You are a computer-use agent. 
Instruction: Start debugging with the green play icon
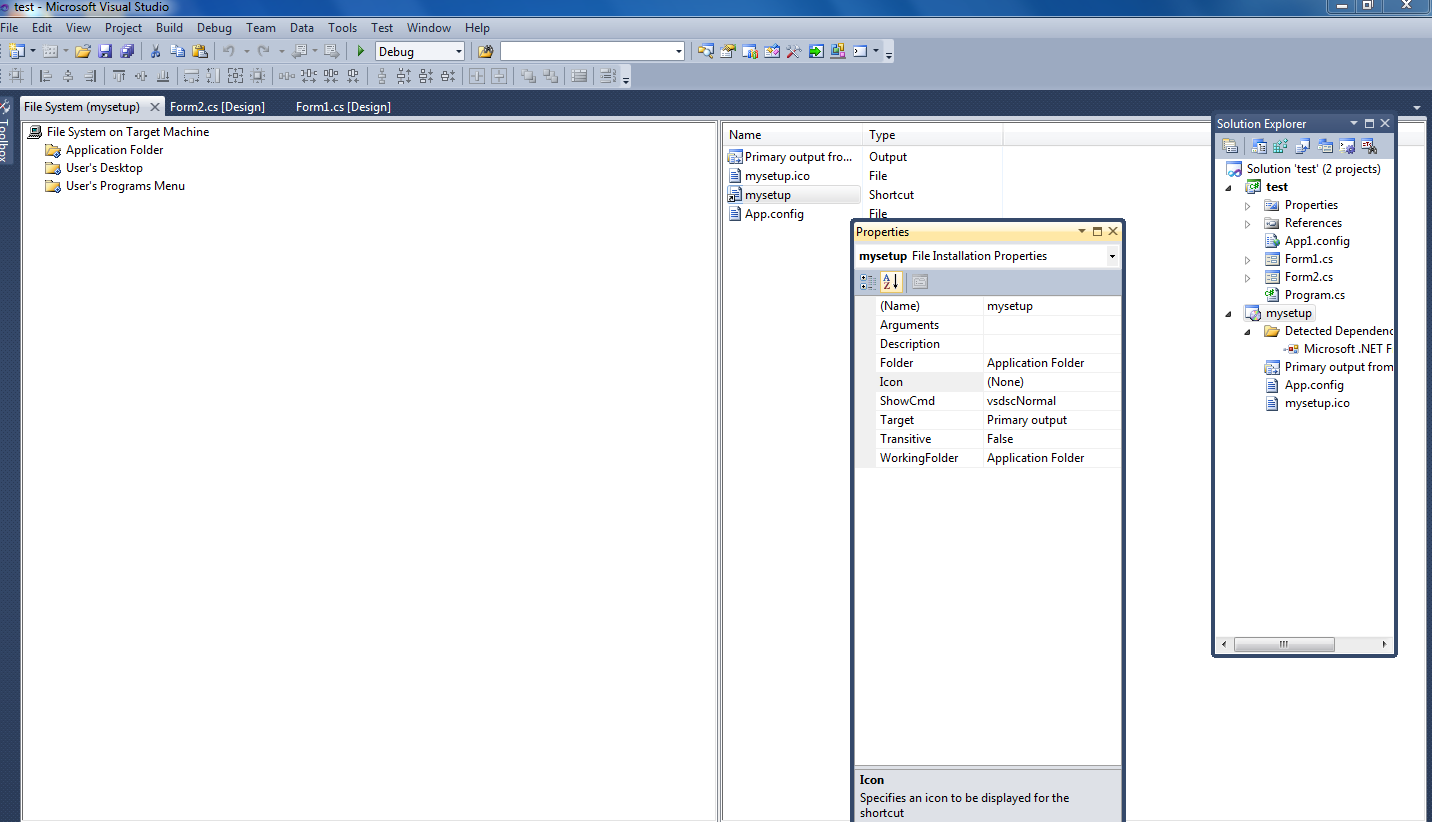click(361, 51)
